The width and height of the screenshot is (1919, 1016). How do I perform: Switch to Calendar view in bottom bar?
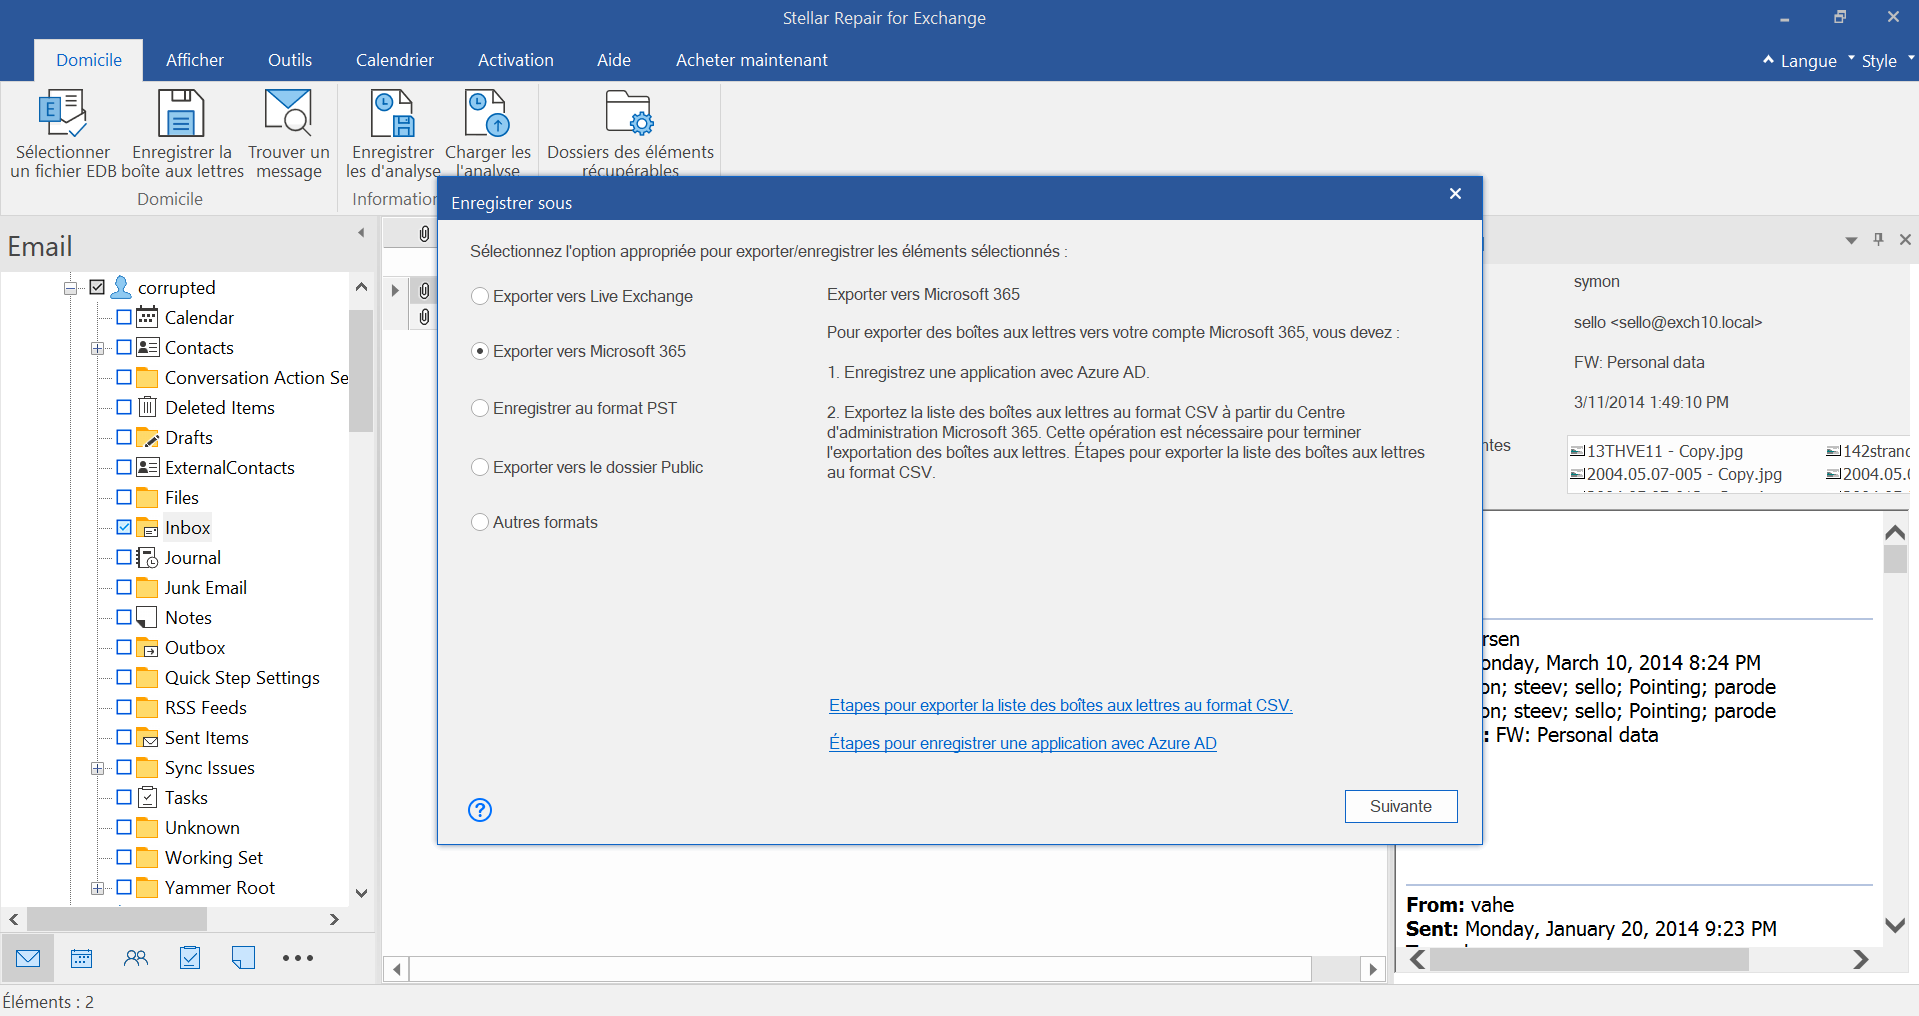pyautogui.click(x=82, y=958)
